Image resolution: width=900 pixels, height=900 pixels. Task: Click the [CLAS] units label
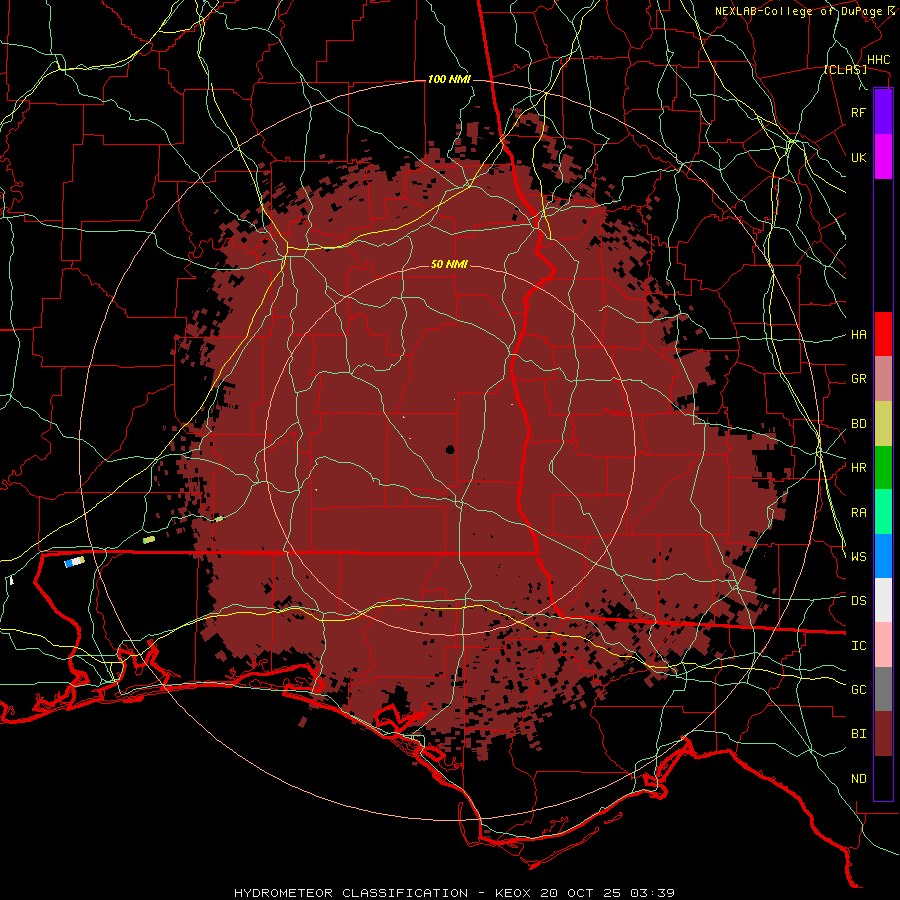tap(845, 70)
